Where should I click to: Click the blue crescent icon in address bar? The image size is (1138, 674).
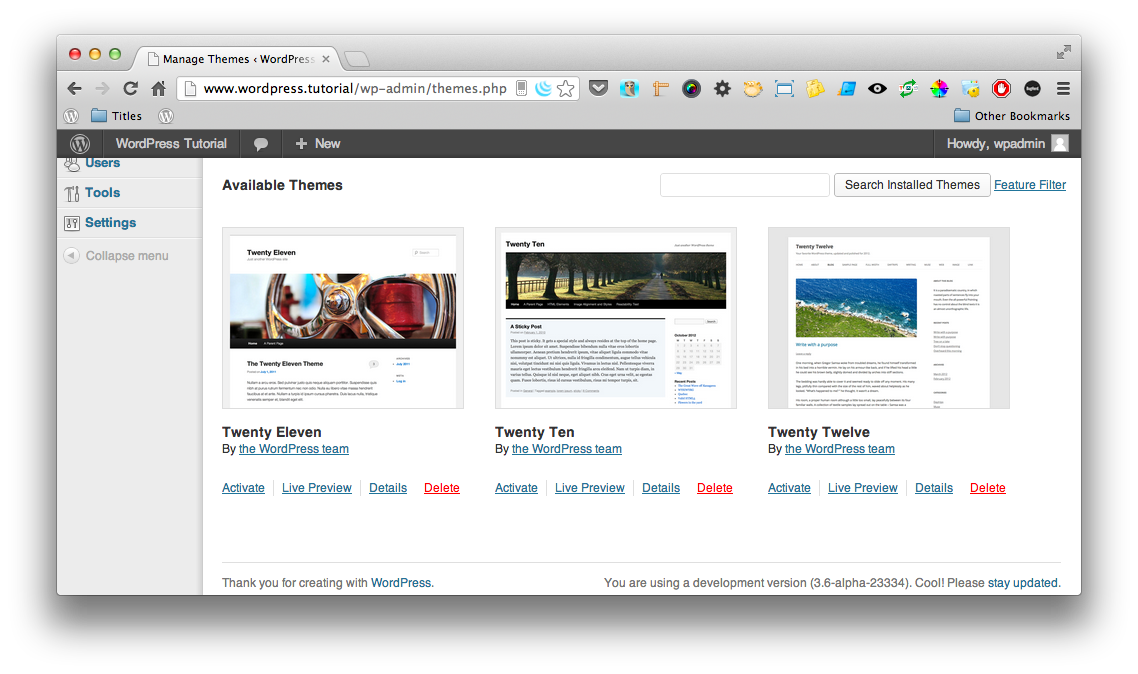click(543, 89)
